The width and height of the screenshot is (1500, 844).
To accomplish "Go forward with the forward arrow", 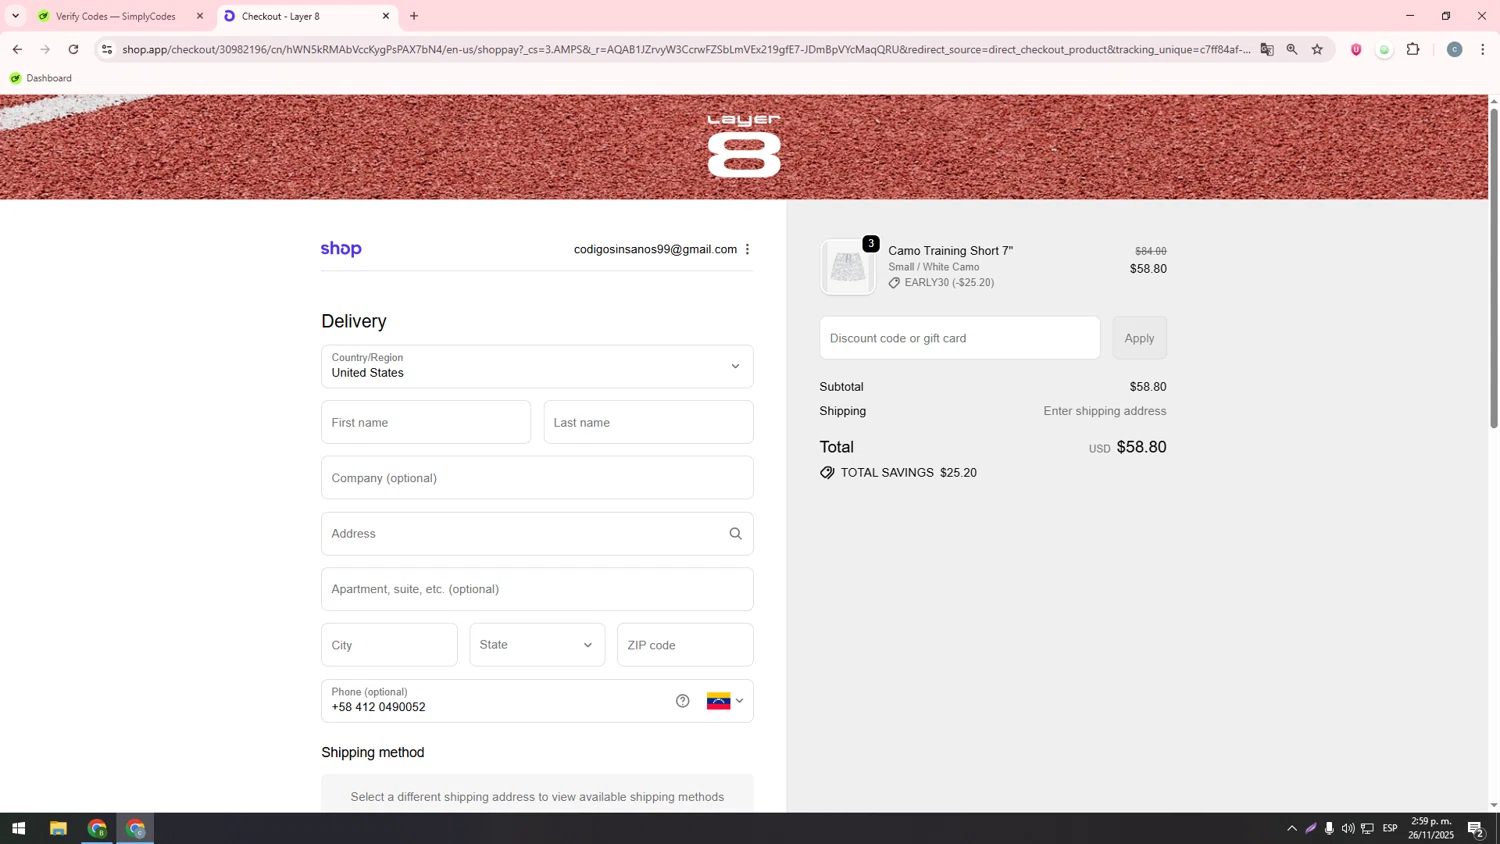I will 45,49.
